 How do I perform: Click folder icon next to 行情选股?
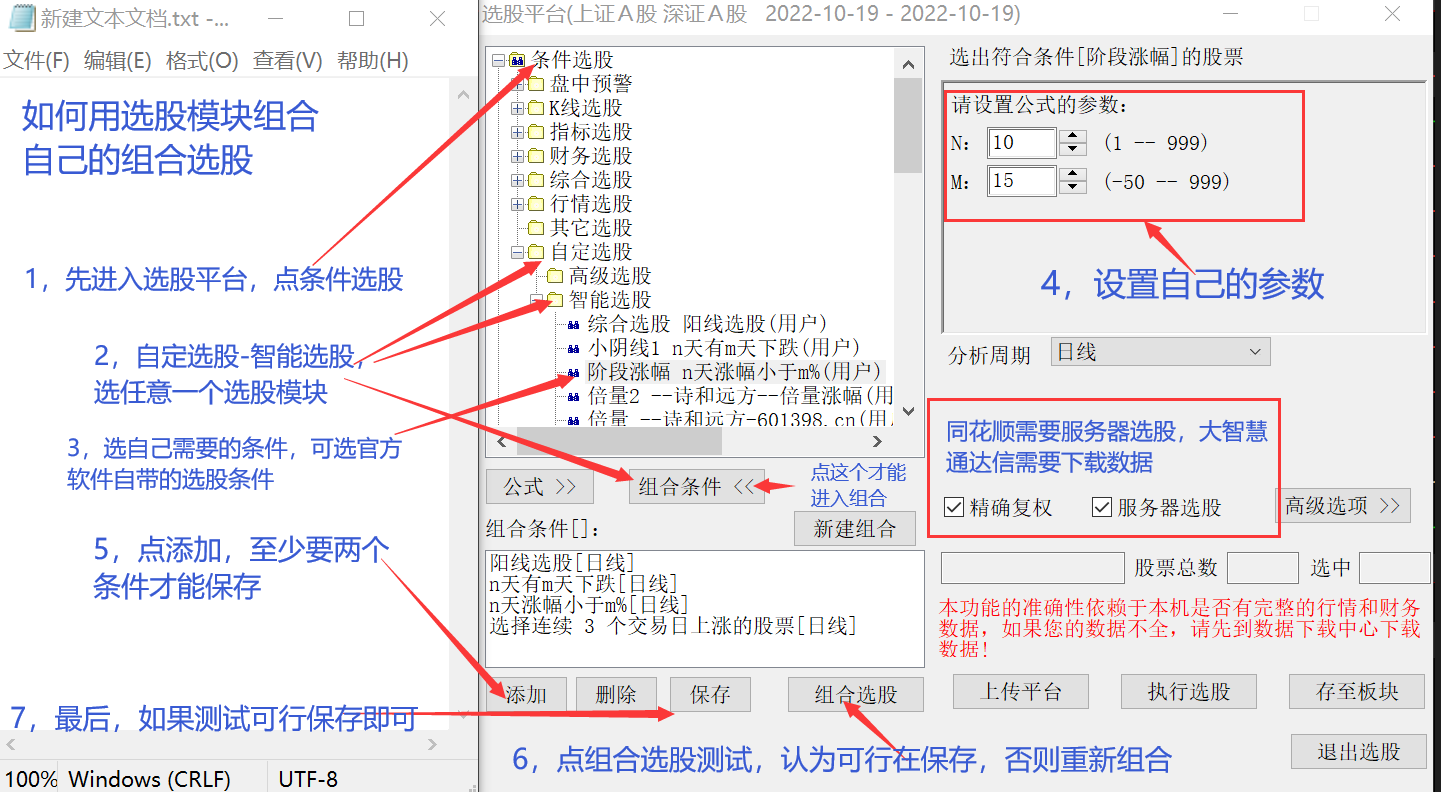[x=536, y=204]
